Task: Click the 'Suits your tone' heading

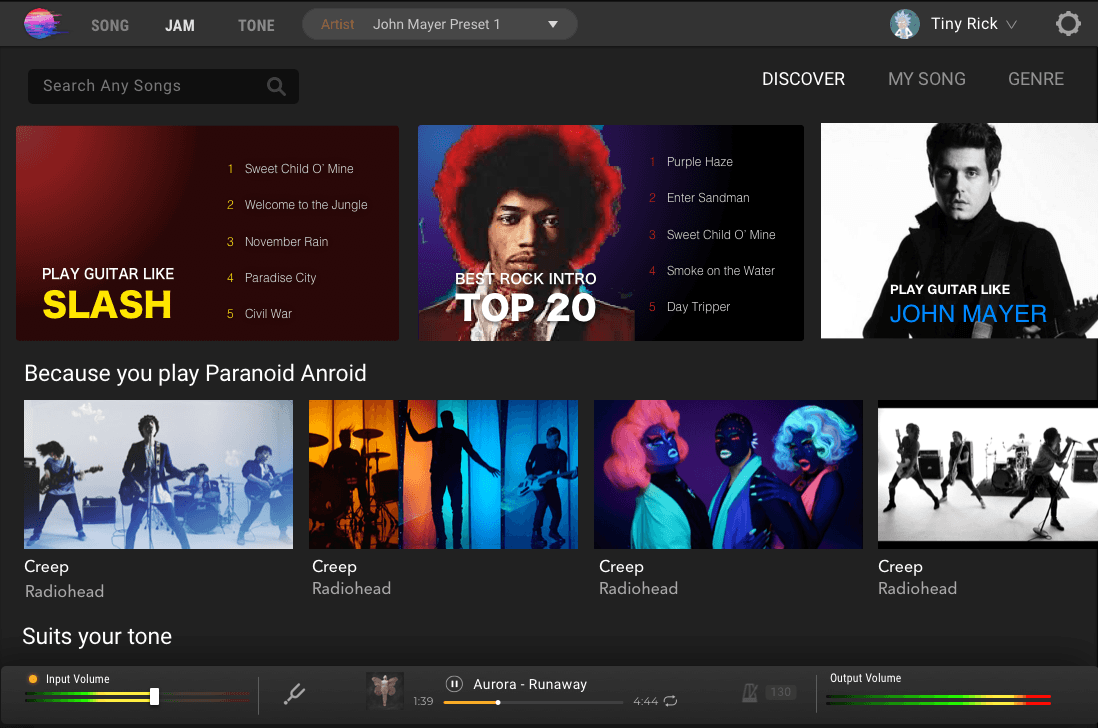Action: tap(97, 636)
